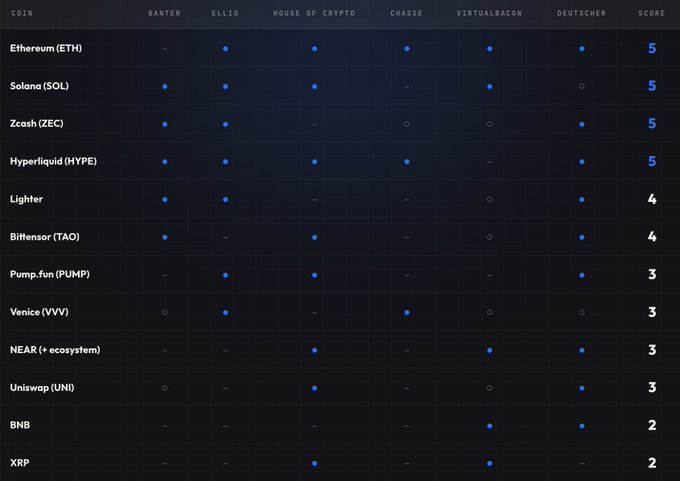The height and width of the screenshot is (481, 680).
Task: Click the DEUTSCHER column header
Action: tap(582, 13)
